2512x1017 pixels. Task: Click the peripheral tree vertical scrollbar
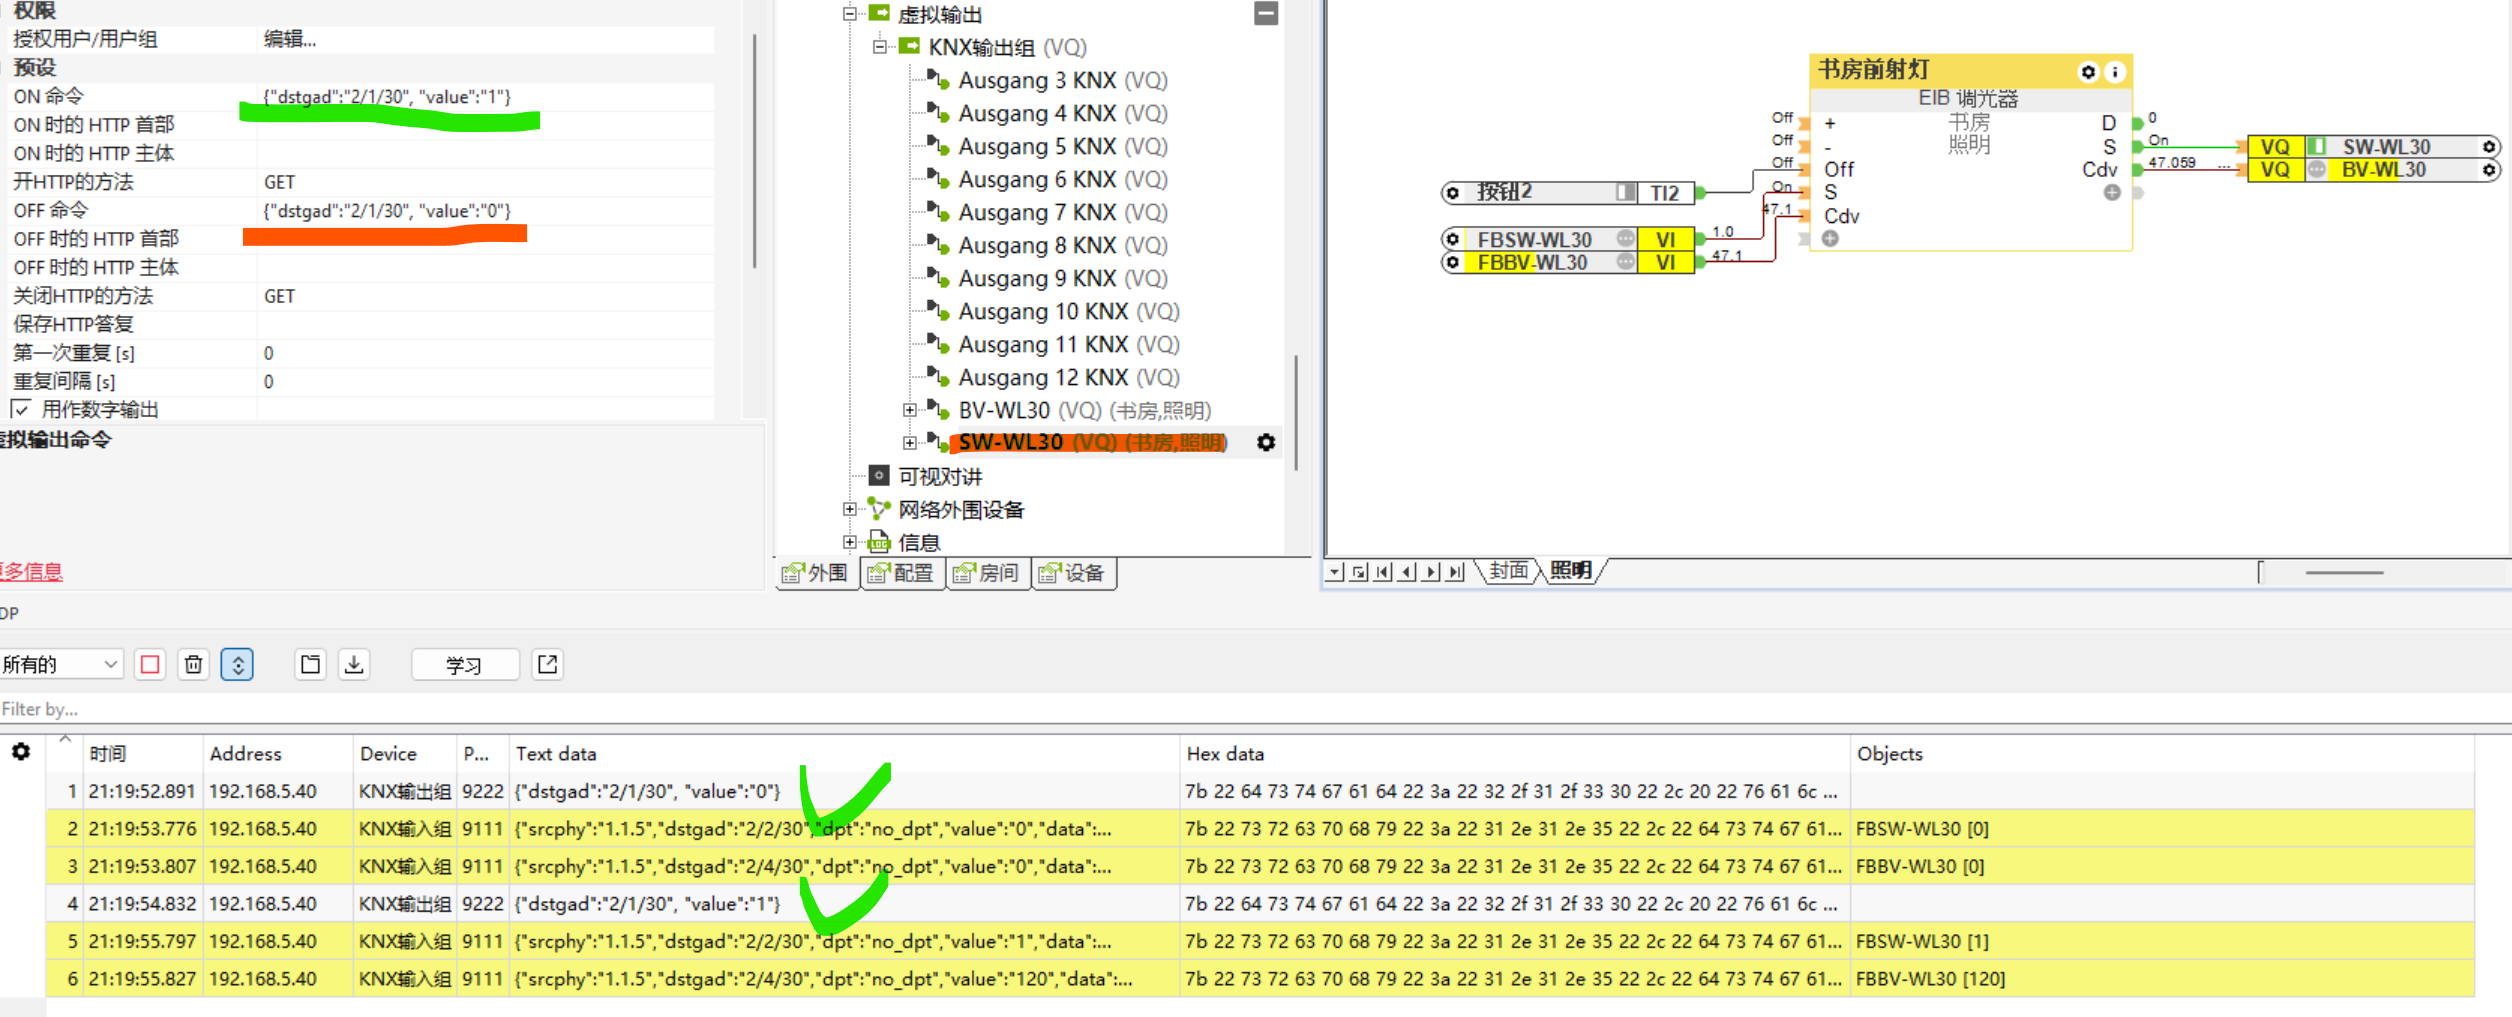1297,412
